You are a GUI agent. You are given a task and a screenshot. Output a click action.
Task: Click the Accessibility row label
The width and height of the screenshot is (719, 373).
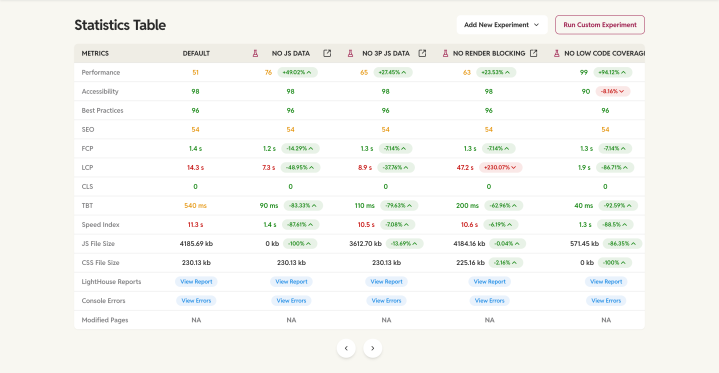point(100,91)
